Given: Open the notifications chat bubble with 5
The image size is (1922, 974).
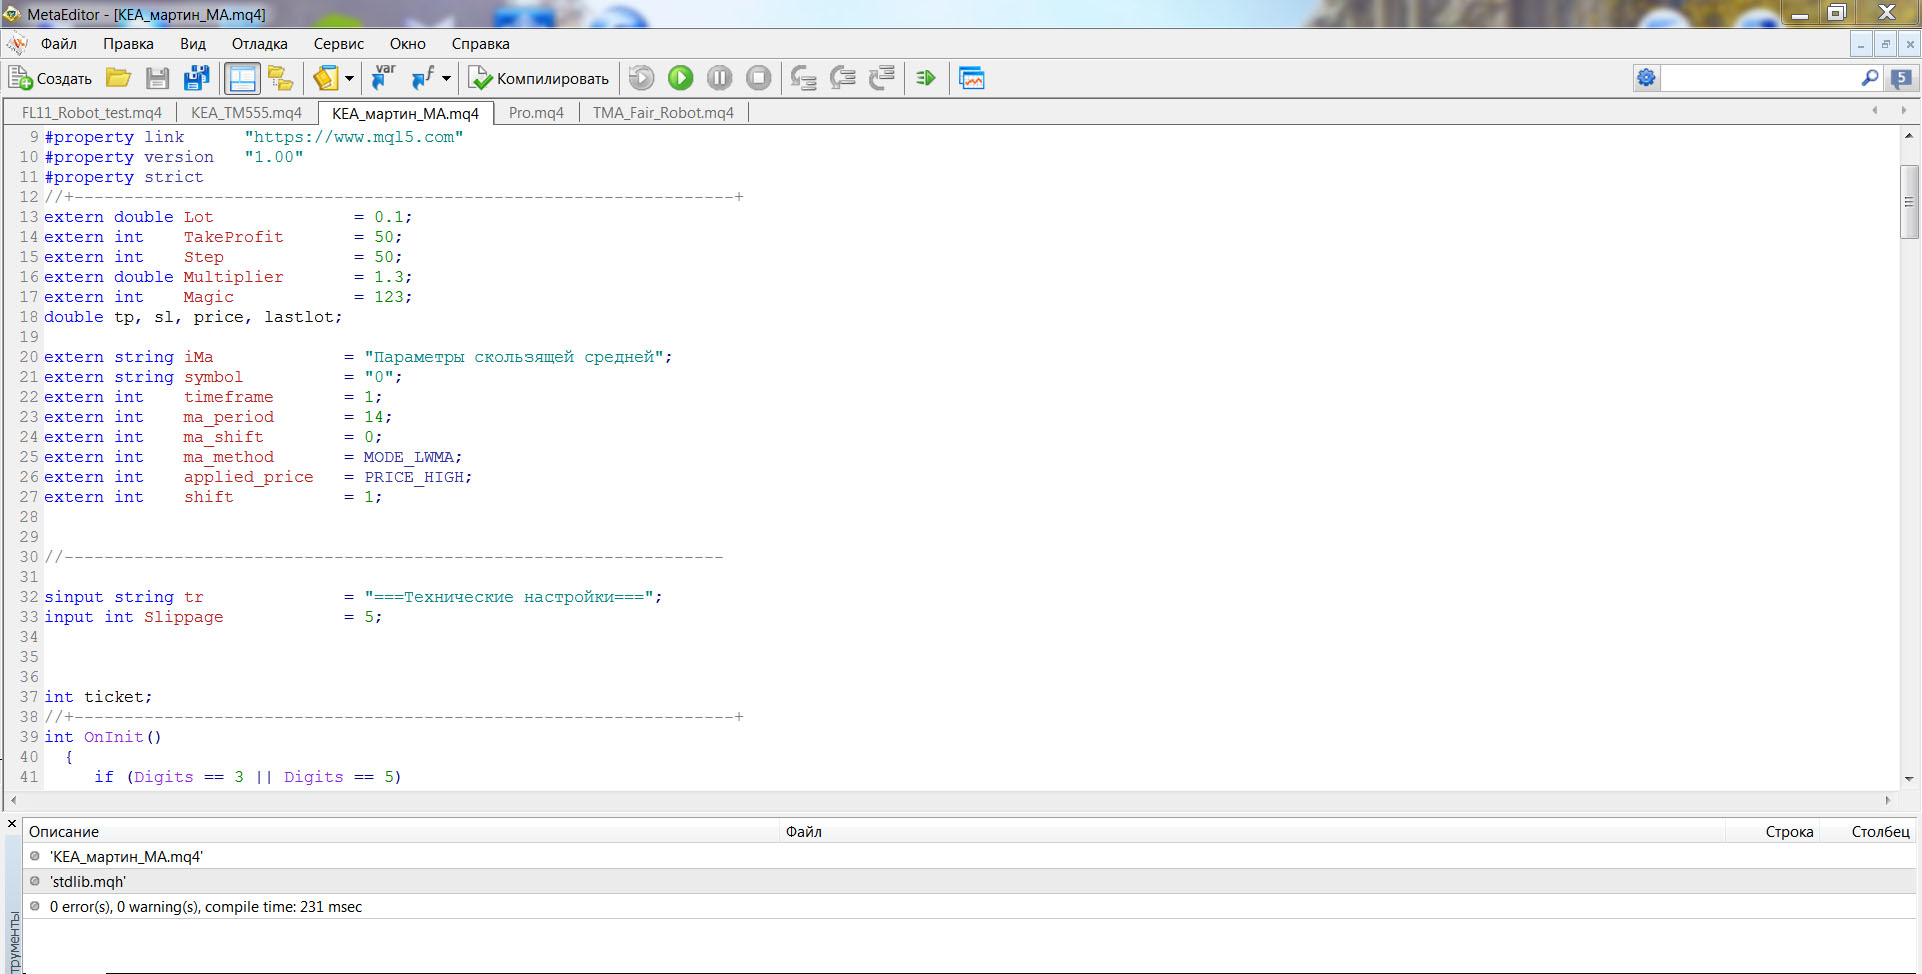Looking at the screenshot, I should tap(1902, 78).
